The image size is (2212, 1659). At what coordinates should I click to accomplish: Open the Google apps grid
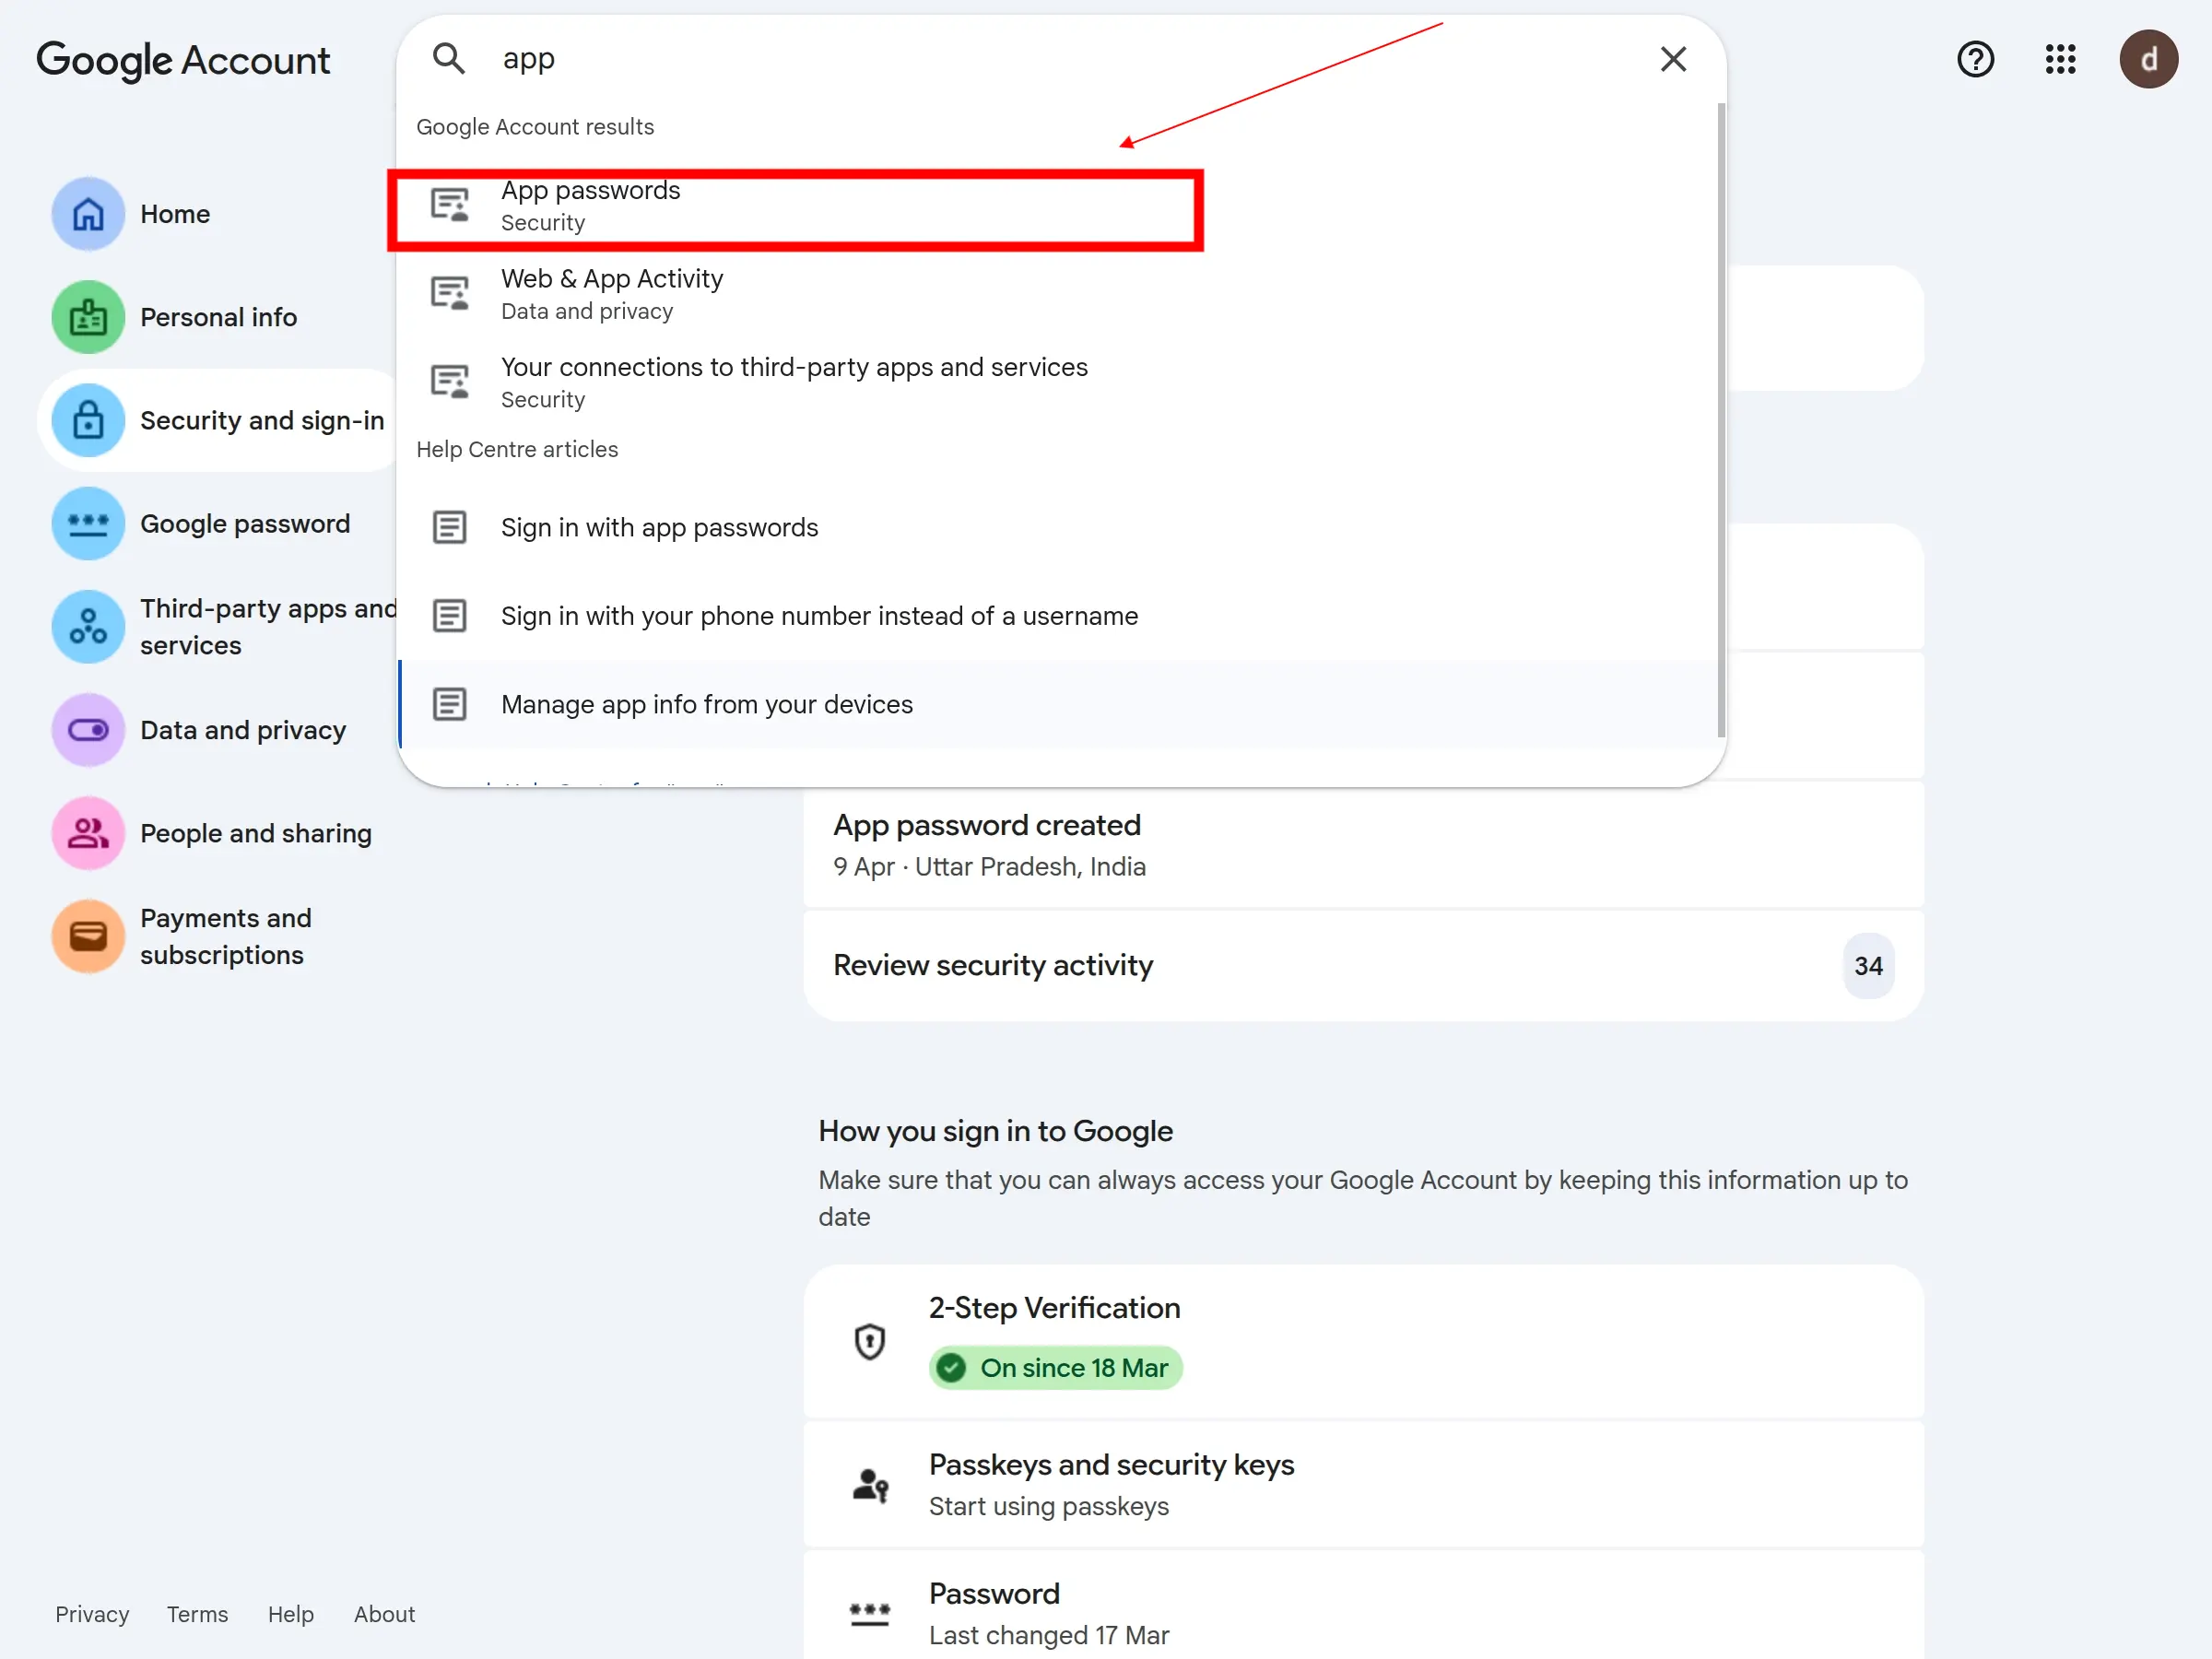[2060, 59]
